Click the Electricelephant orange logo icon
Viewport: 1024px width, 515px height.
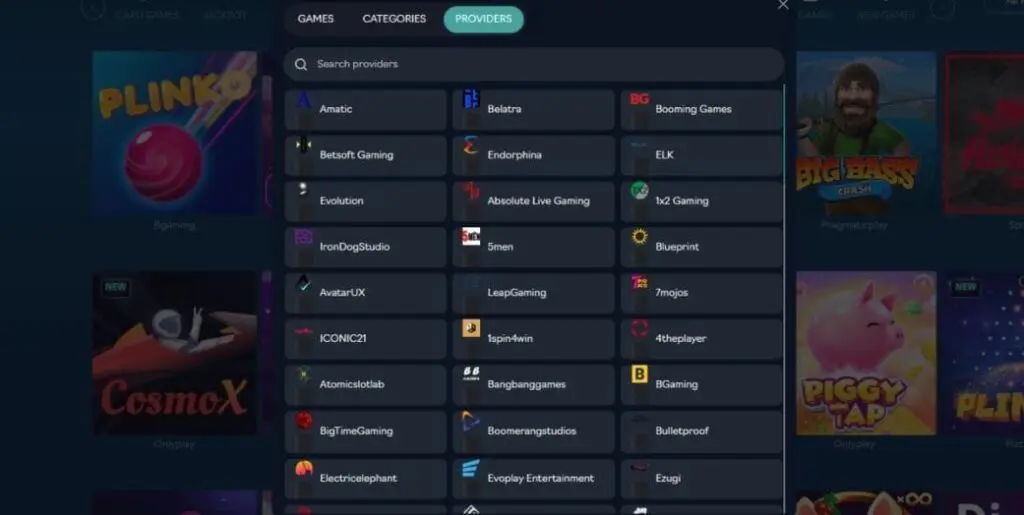pyautogui.click(x=304, y=468)
